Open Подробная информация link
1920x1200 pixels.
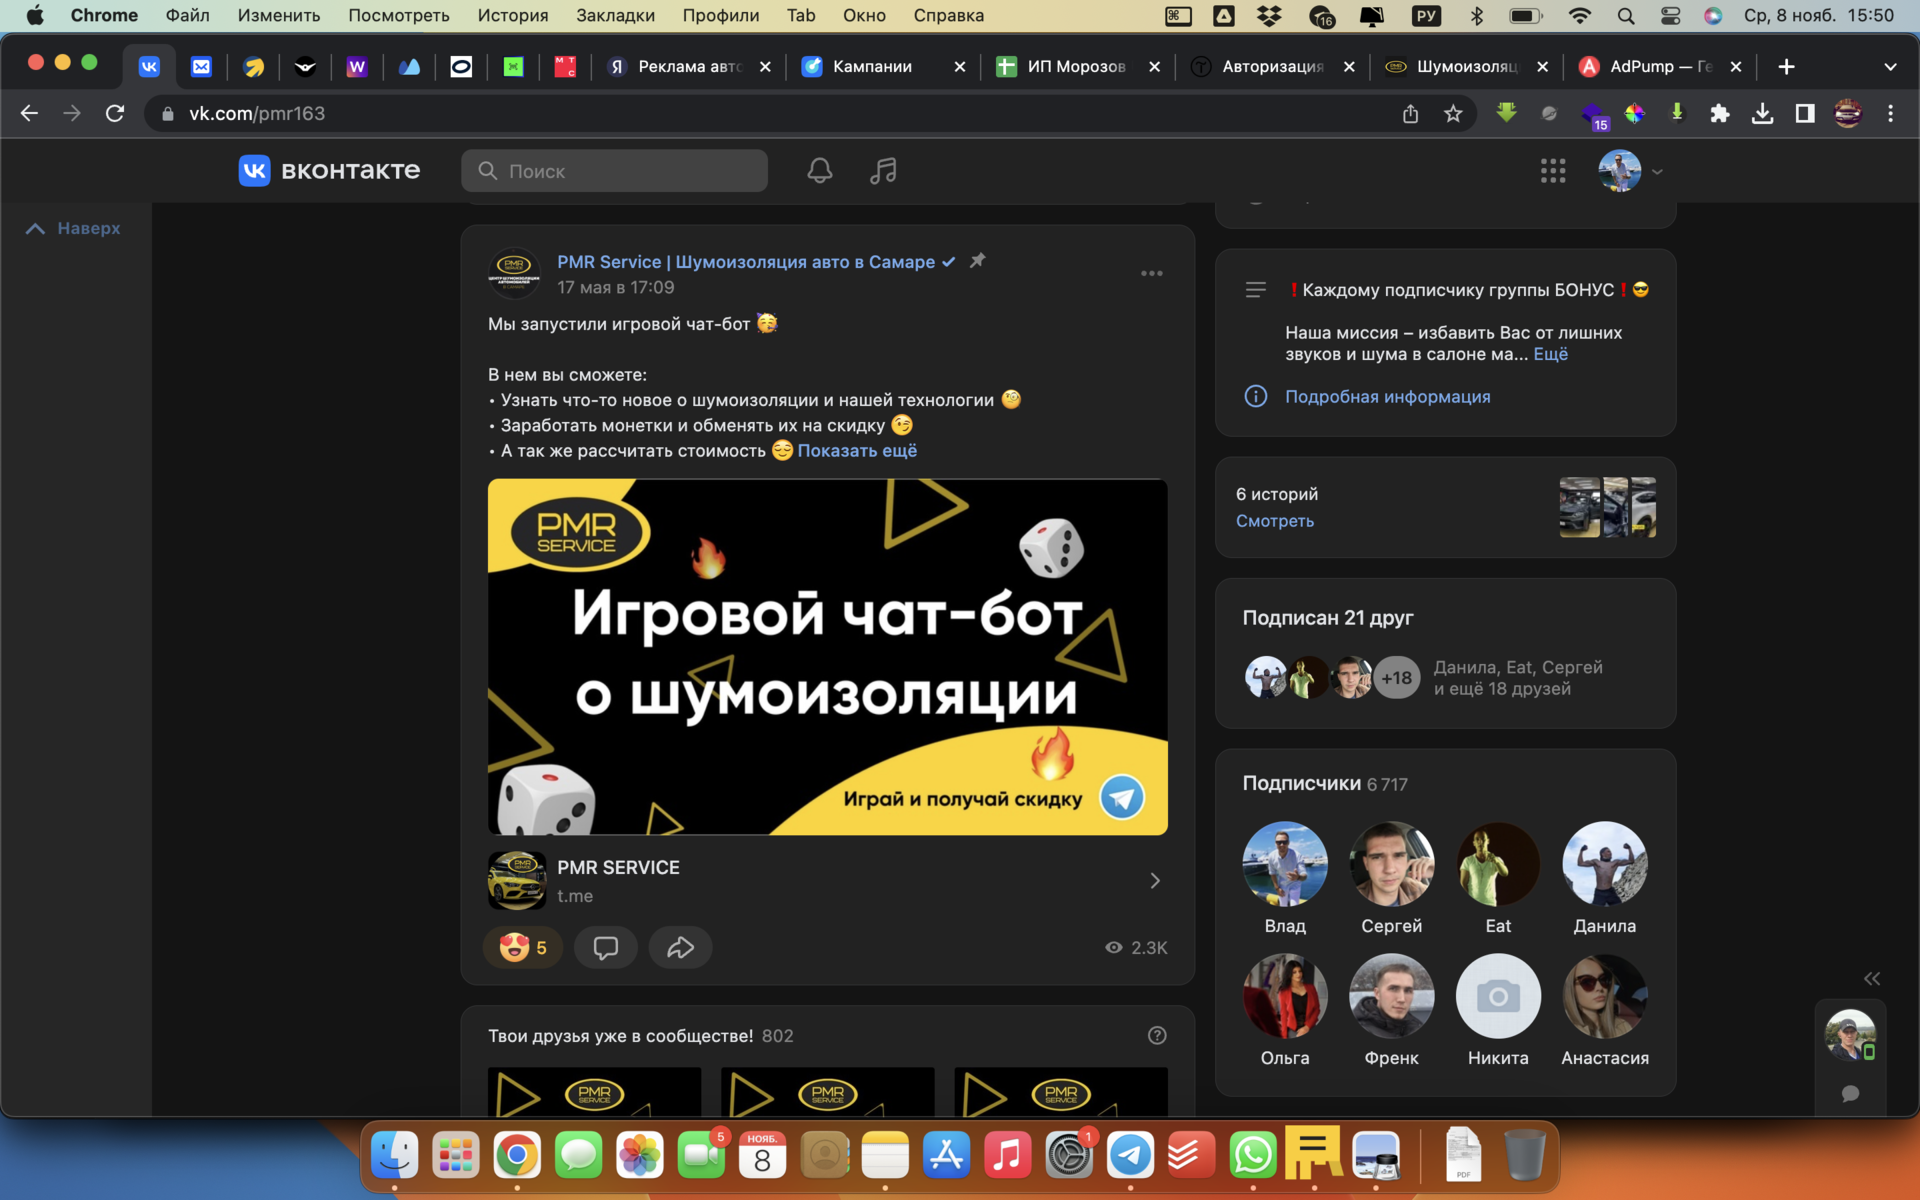(1387, 397)
